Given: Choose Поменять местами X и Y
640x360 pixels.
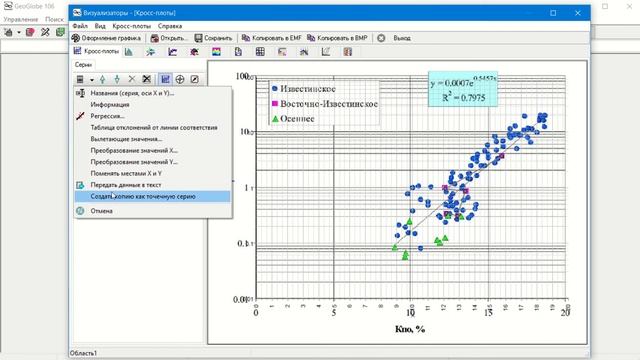Looking at the screenshot, I should point(153,173).
